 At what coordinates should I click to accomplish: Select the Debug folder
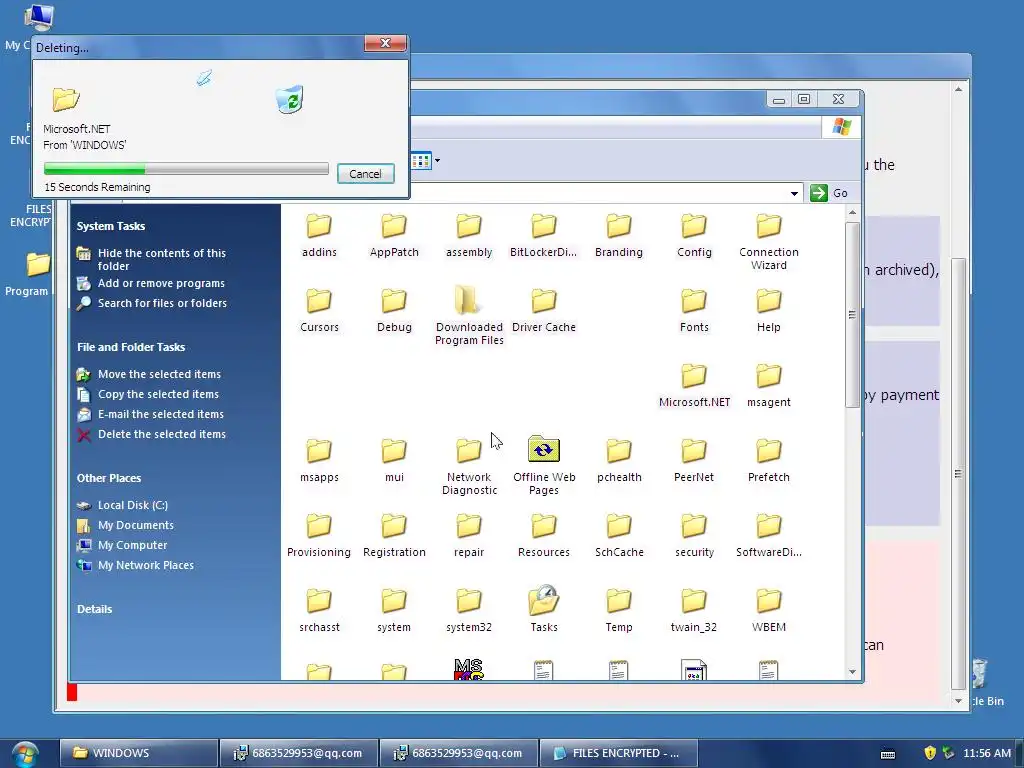tap(394, 310)
